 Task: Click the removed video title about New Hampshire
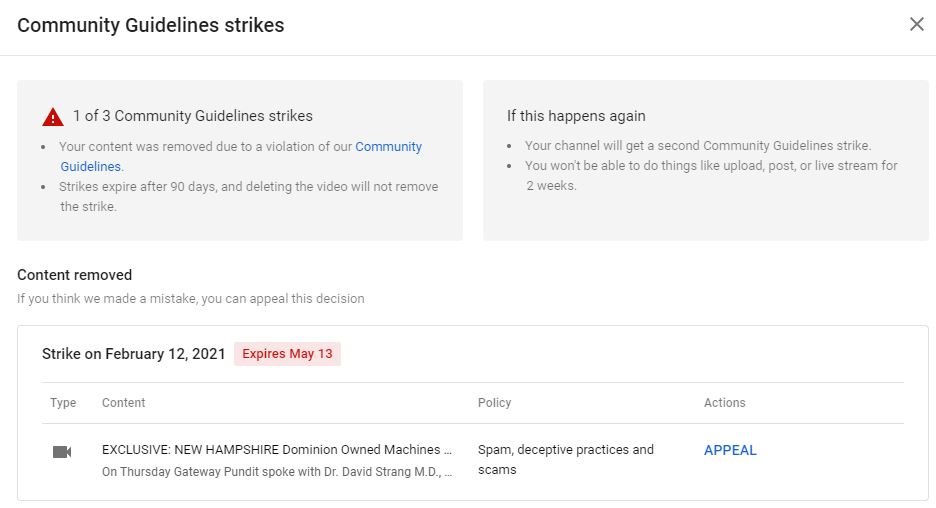tap(277, 450)
